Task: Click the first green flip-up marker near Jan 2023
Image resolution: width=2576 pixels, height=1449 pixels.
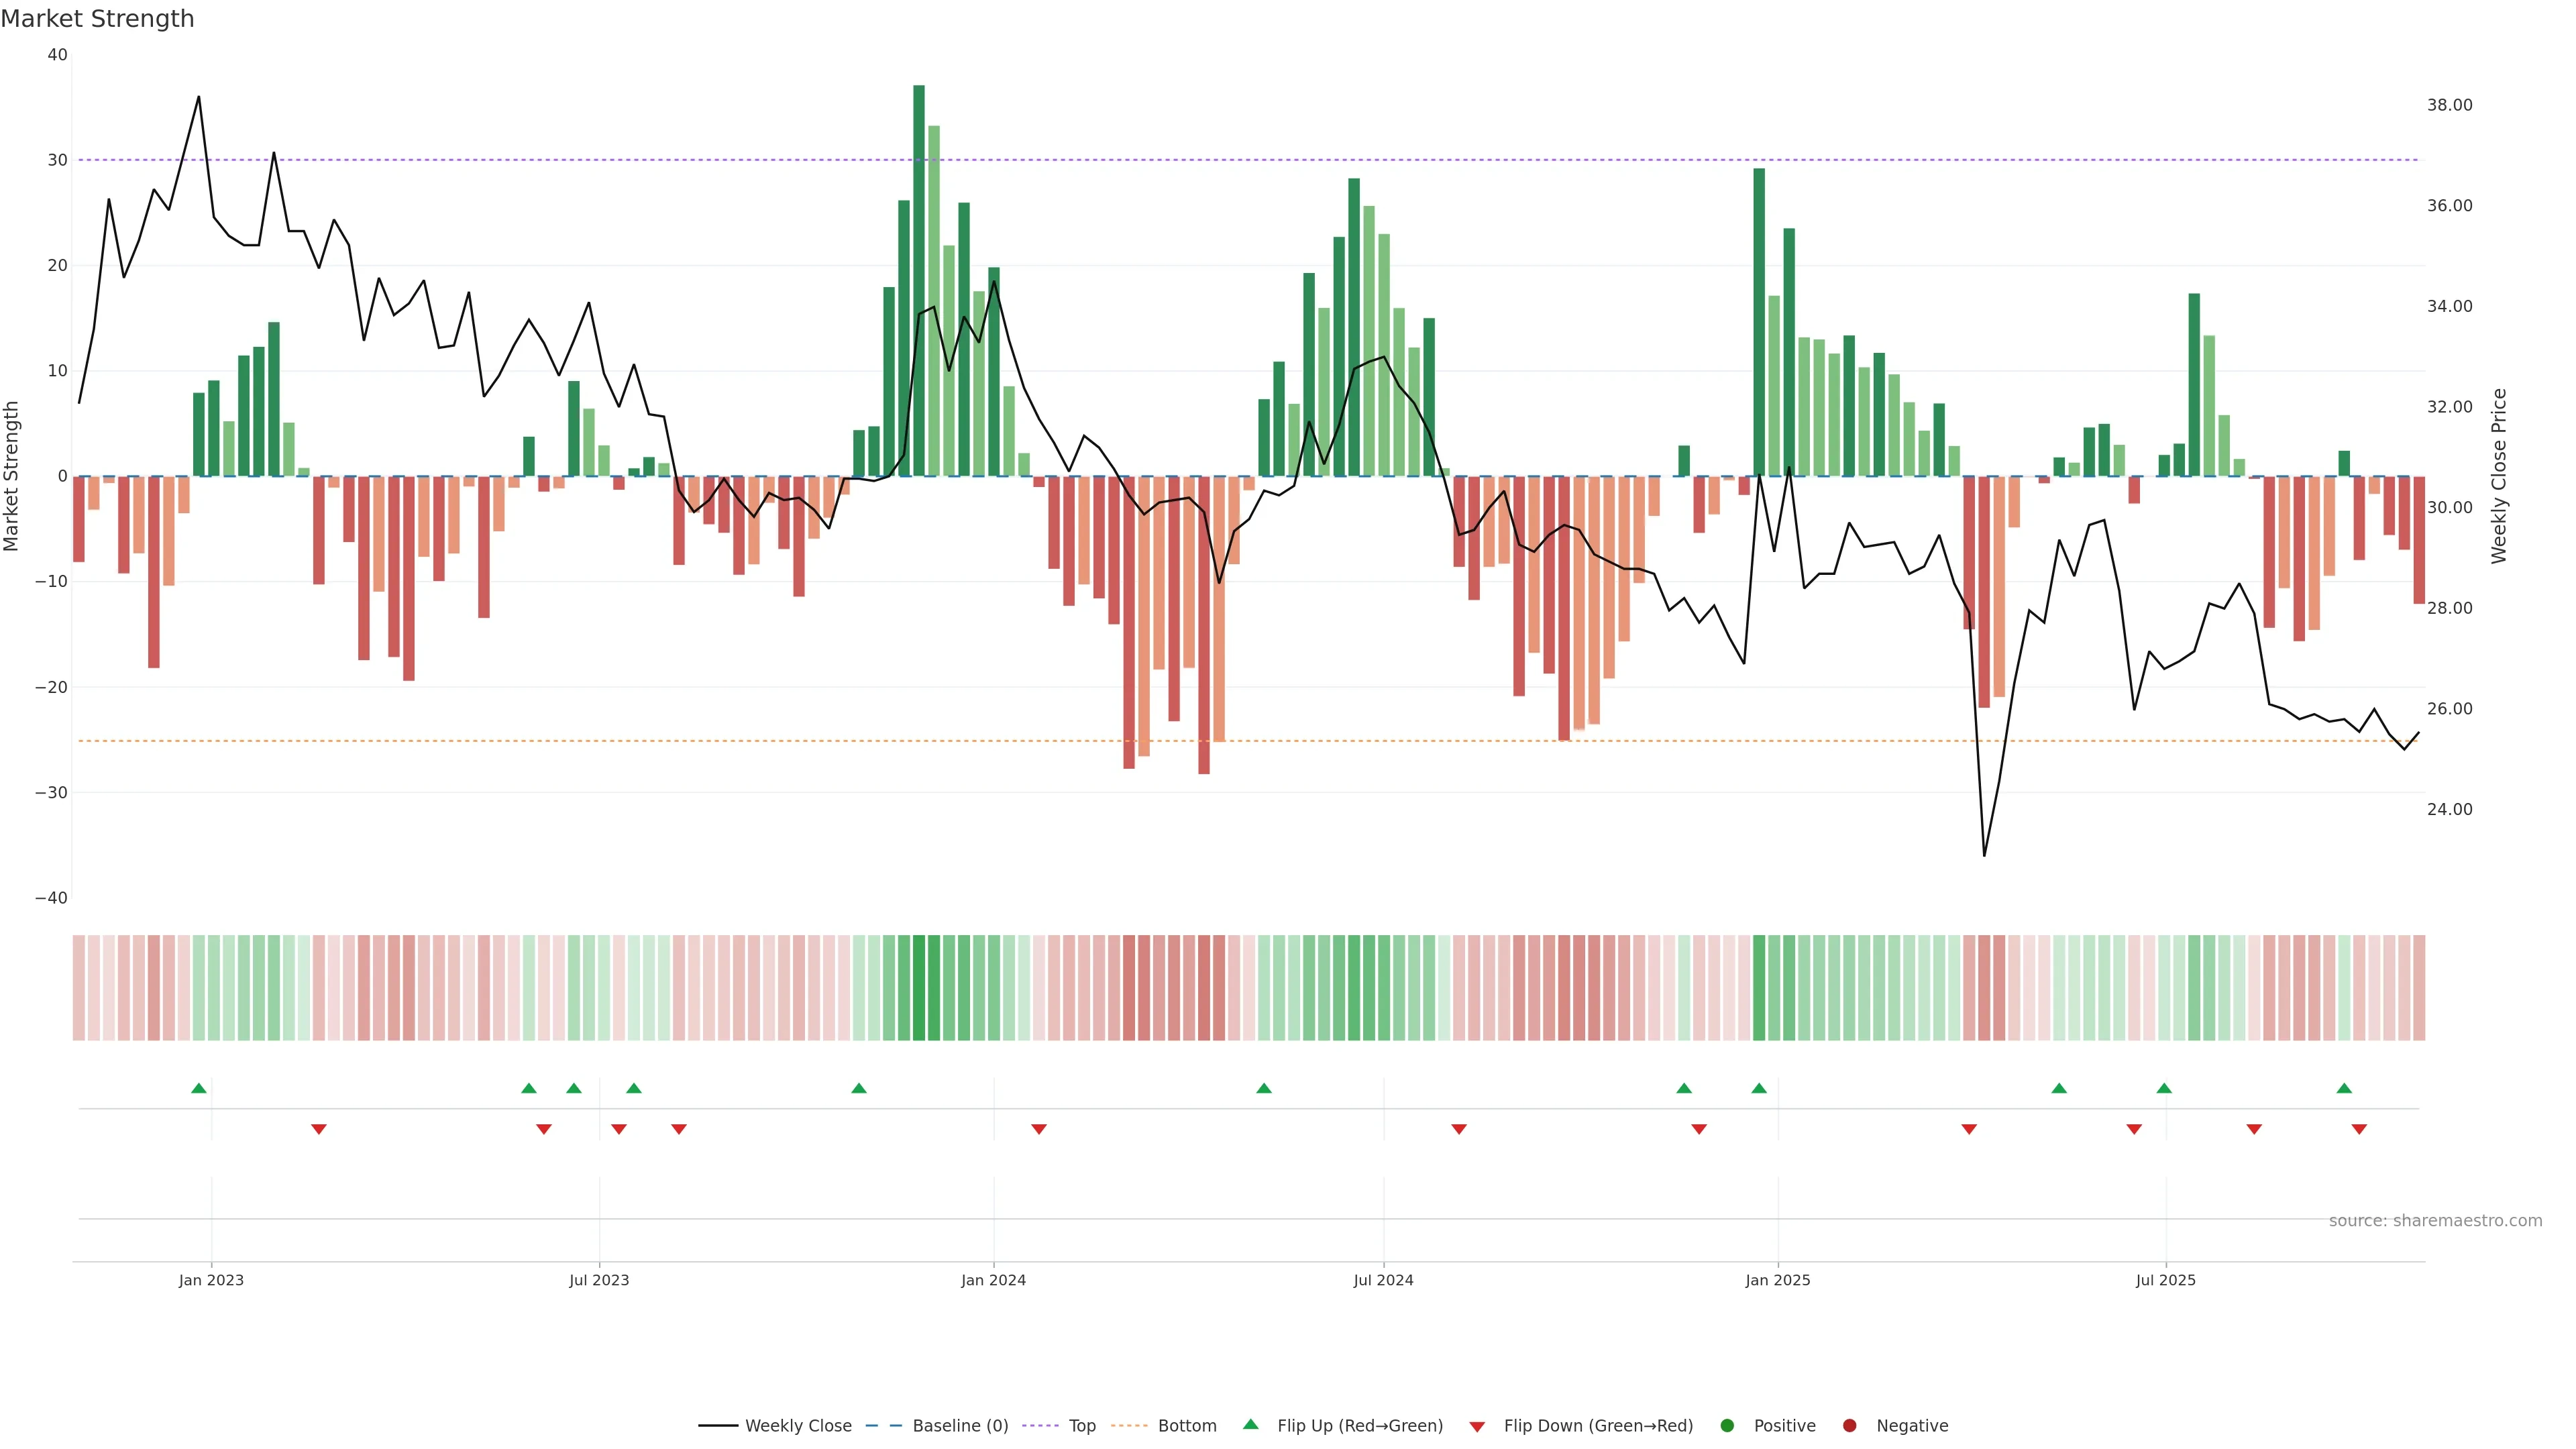Action: click(199, 1088)
